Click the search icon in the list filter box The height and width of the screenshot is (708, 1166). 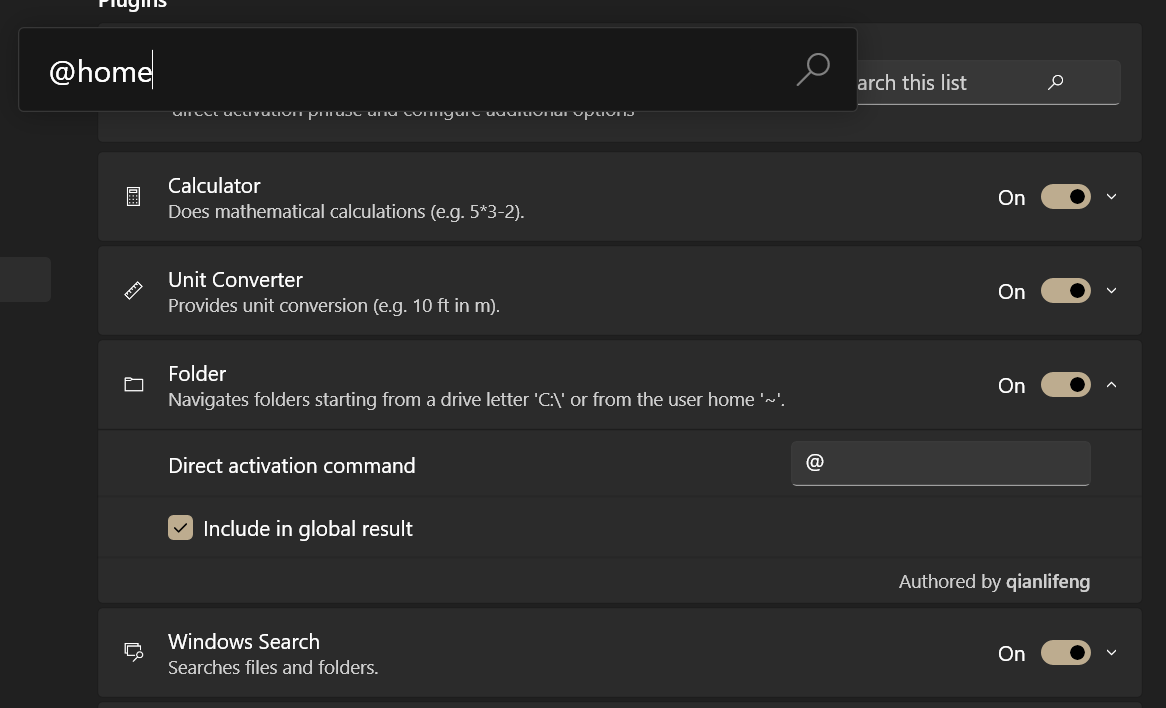pos(1055,83)
